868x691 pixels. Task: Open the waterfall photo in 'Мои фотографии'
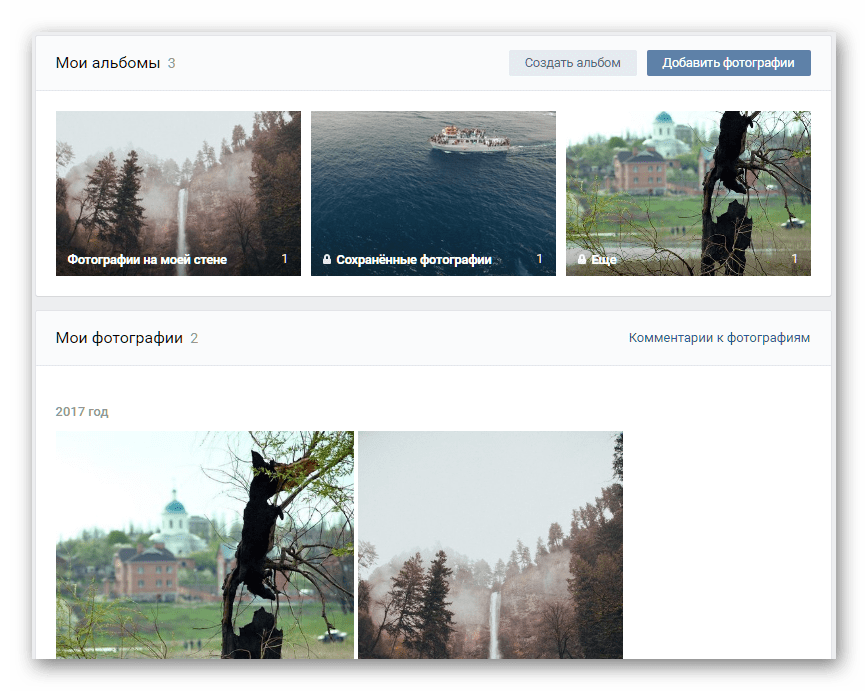[490, 545]
